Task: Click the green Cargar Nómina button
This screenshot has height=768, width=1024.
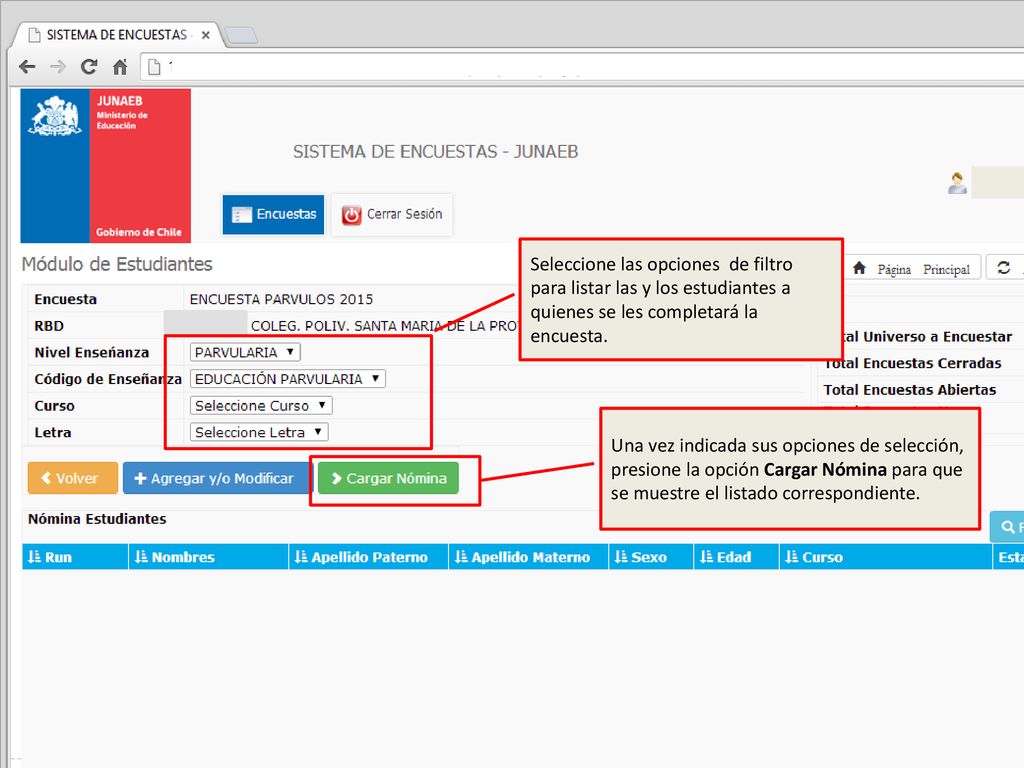Action: [x=389, y=478]
